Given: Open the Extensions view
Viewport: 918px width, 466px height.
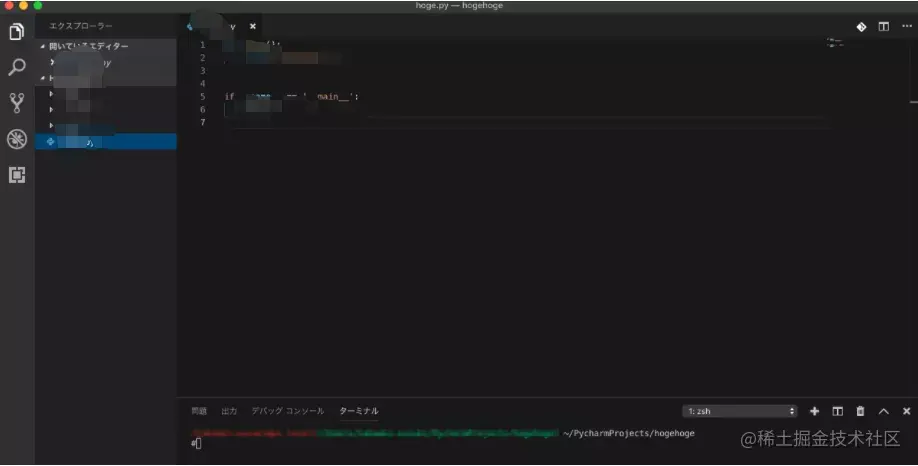Looking at the screenshot, I should pyautogui.click(x=16, y=174).
